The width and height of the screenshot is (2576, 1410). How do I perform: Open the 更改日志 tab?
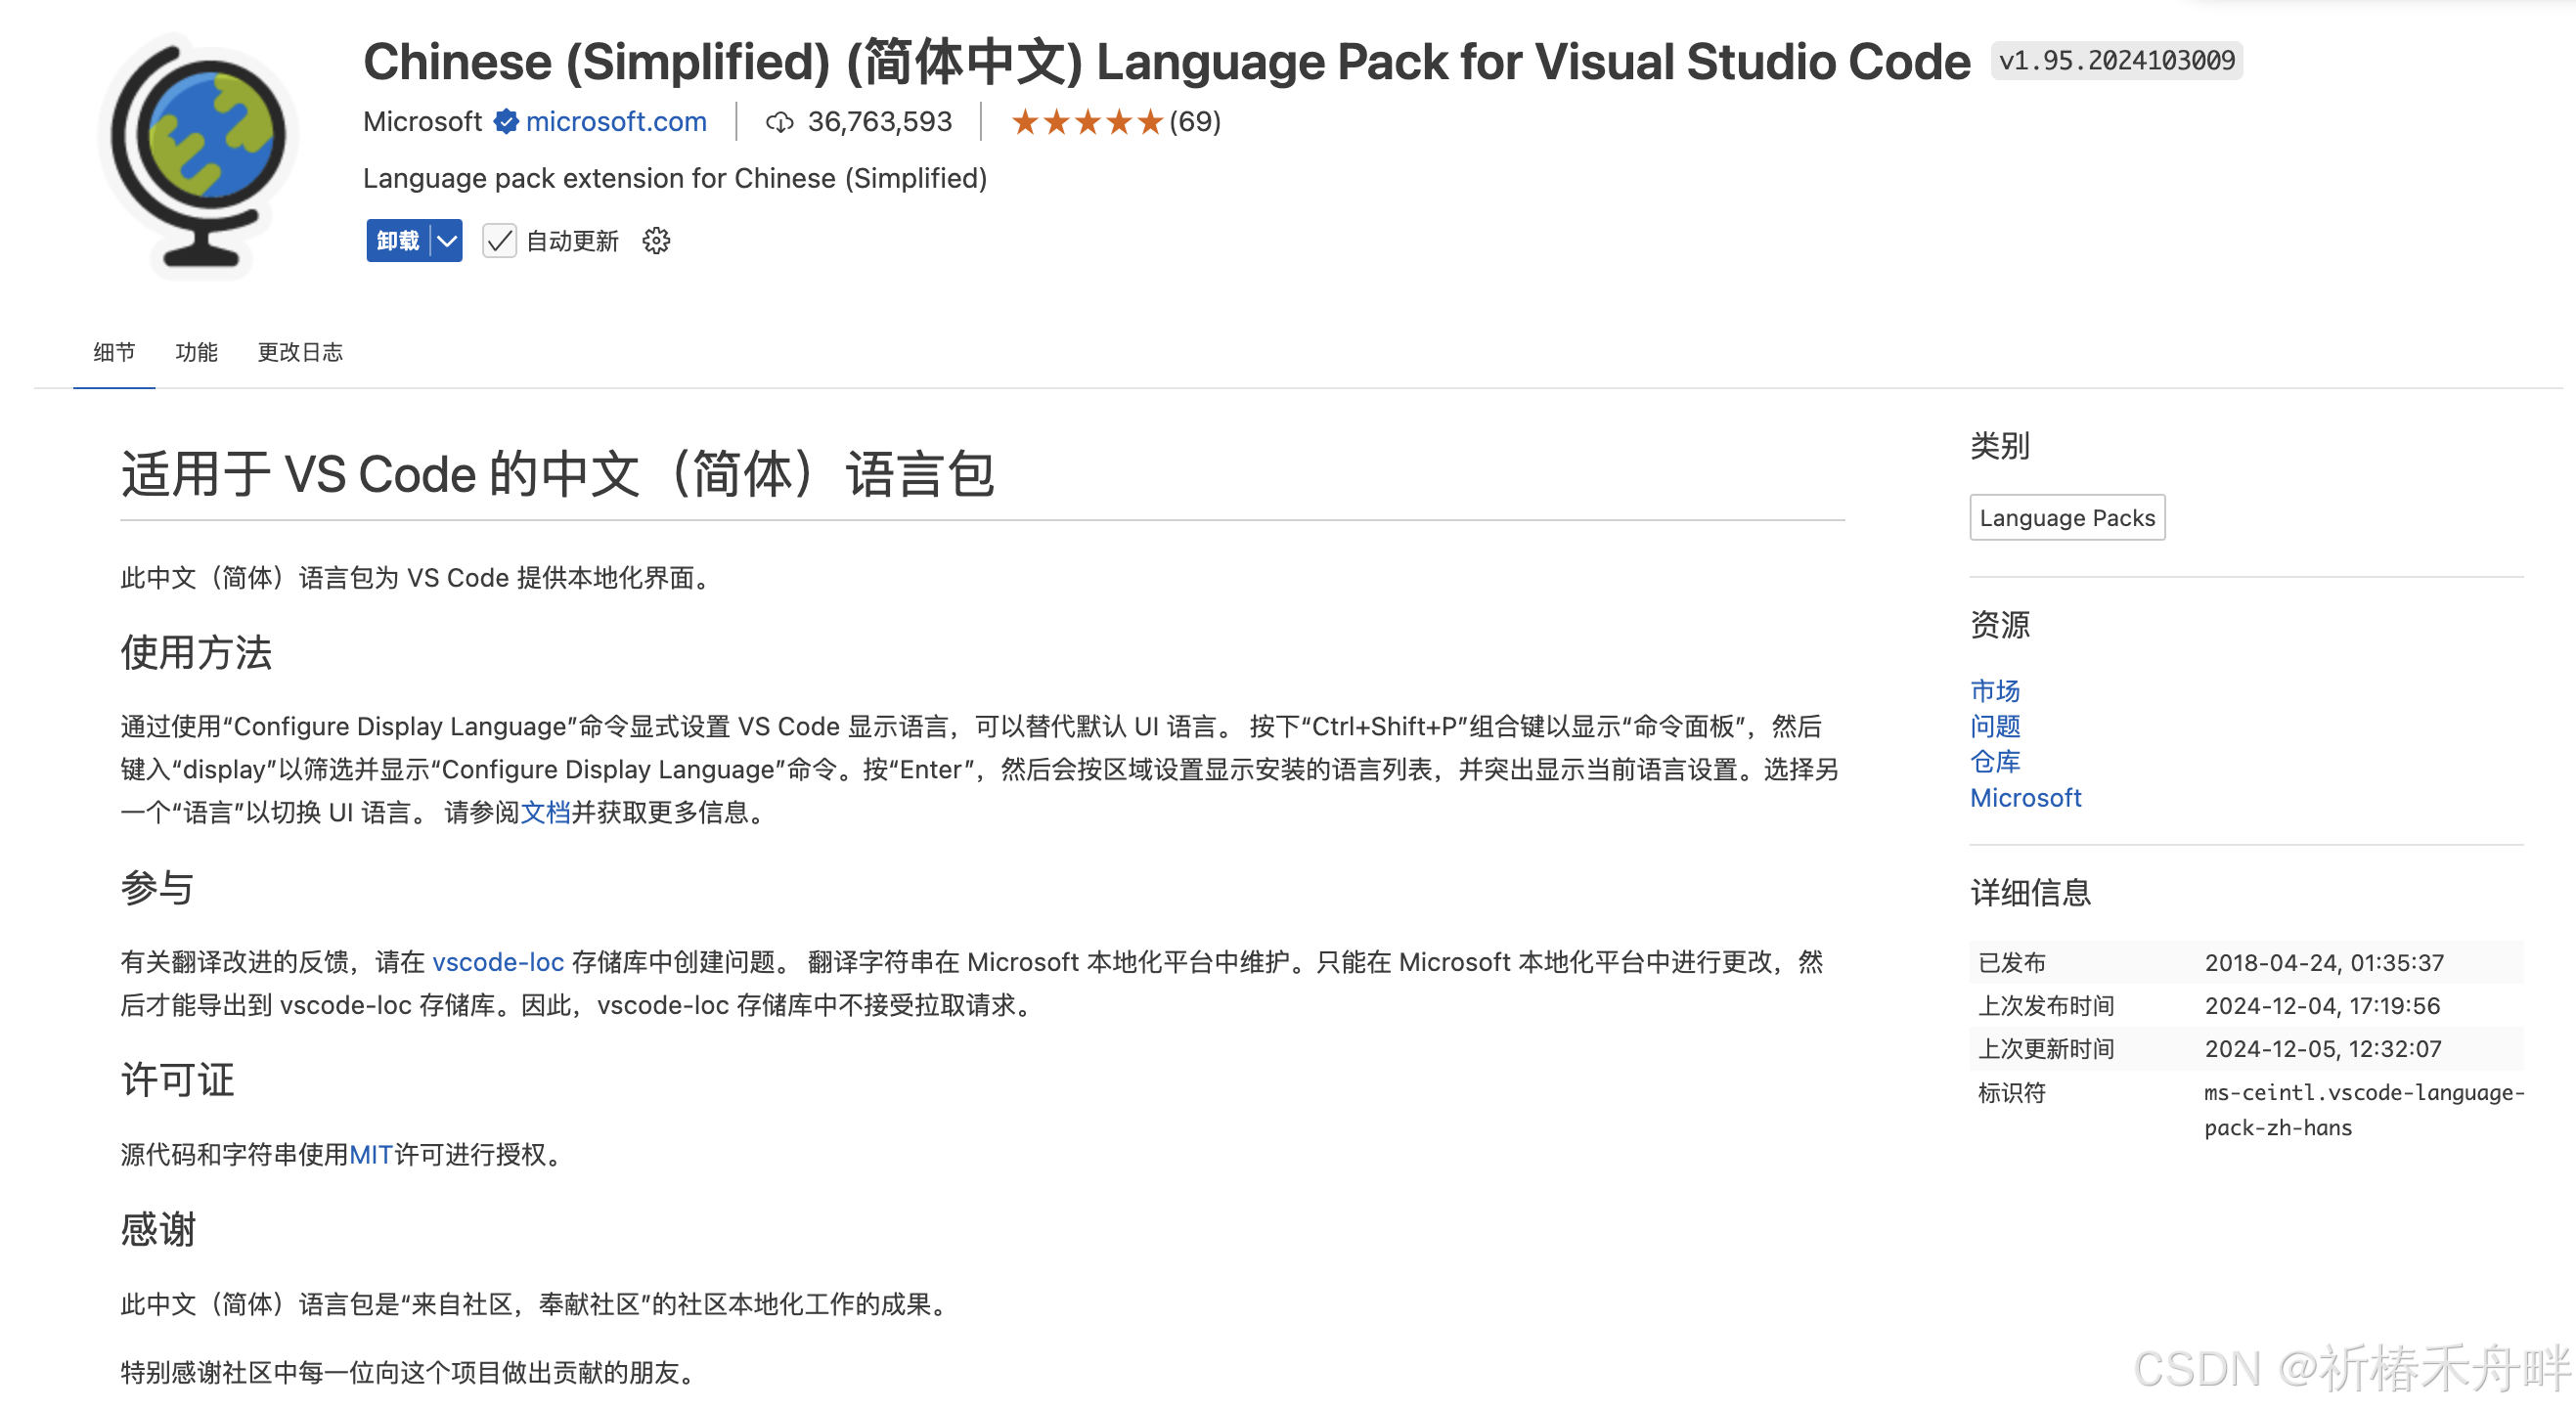click(x=300, y=352)
